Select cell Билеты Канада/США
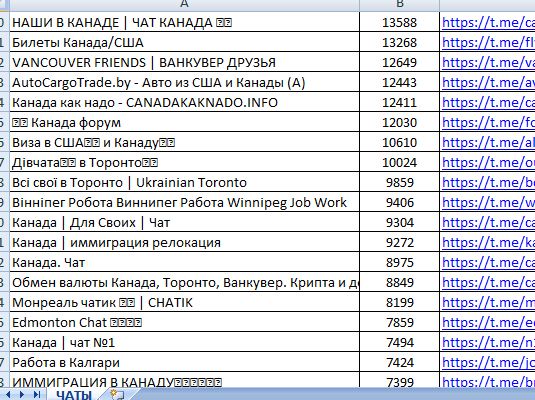The image size is (535, 400). click(x=185, y=43)
